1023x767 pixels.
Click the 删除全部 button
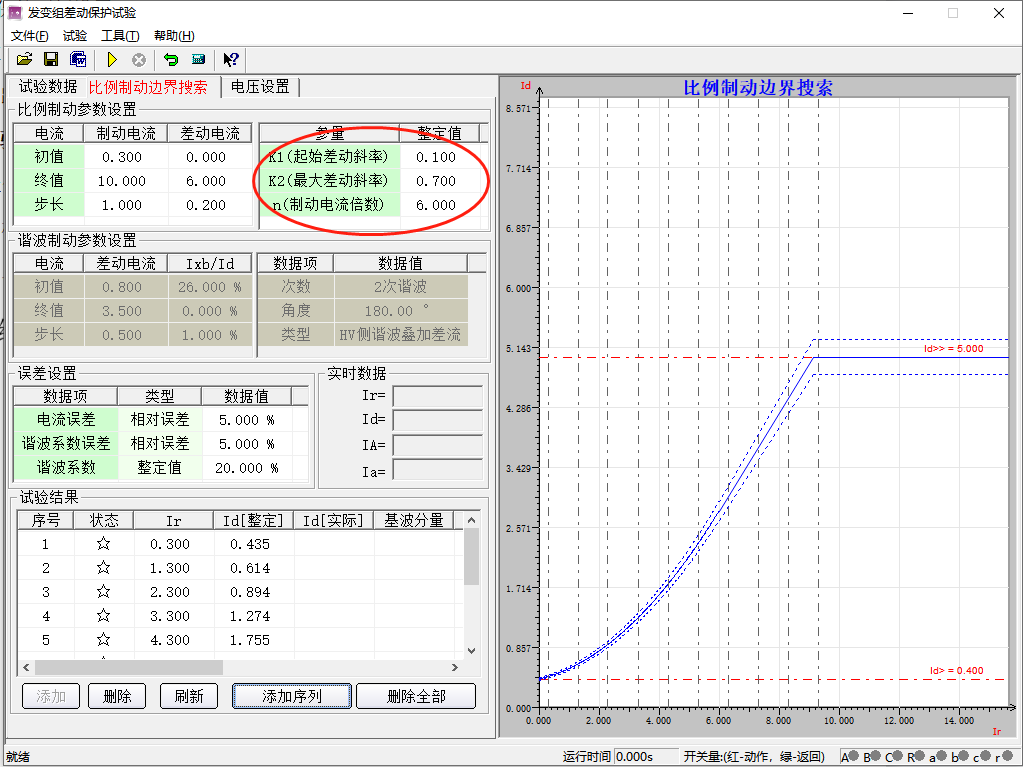[x=415, y=696]
